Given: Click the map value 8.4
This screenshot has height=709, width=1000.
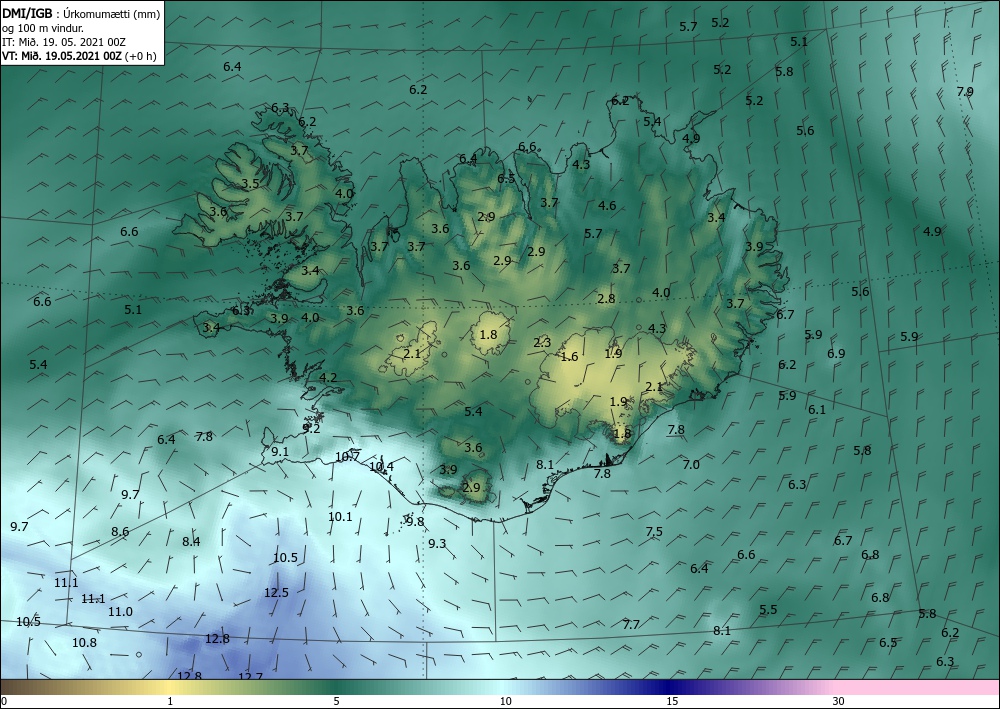Looking at the screenshot, I should click(191, 541).
